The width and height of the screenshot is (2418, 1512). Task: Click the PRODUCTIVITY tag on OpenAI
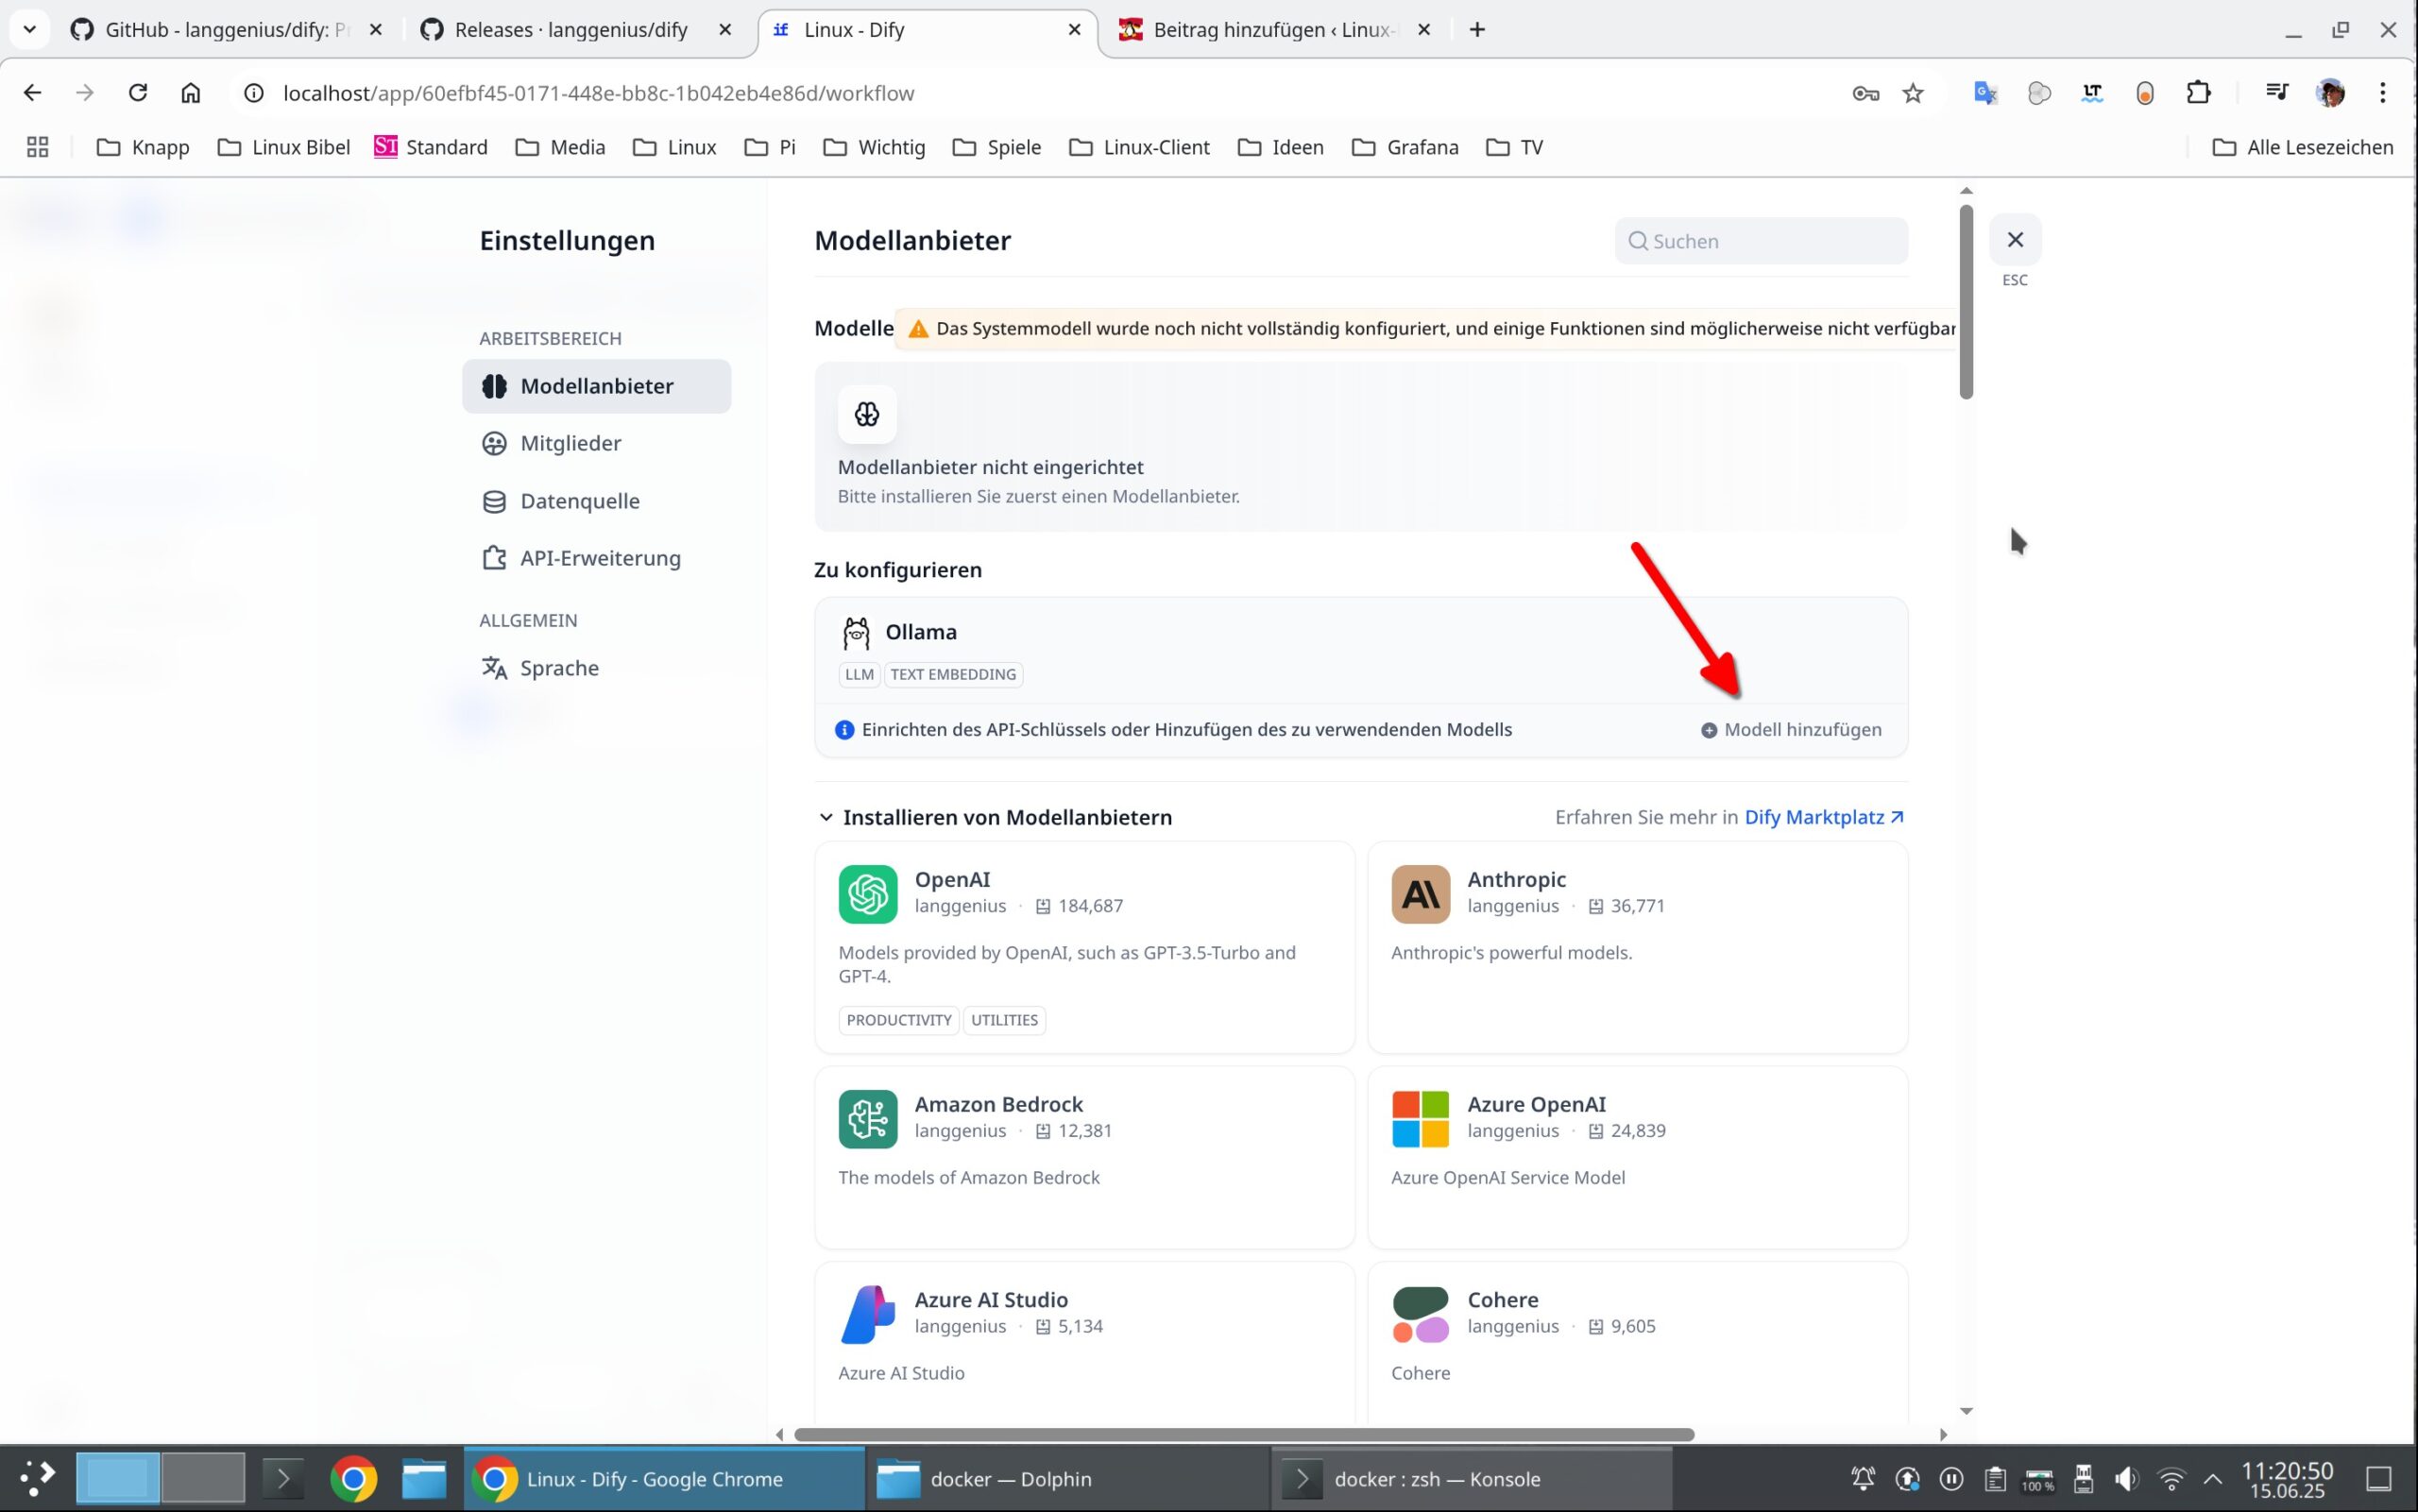[899, 1020]
